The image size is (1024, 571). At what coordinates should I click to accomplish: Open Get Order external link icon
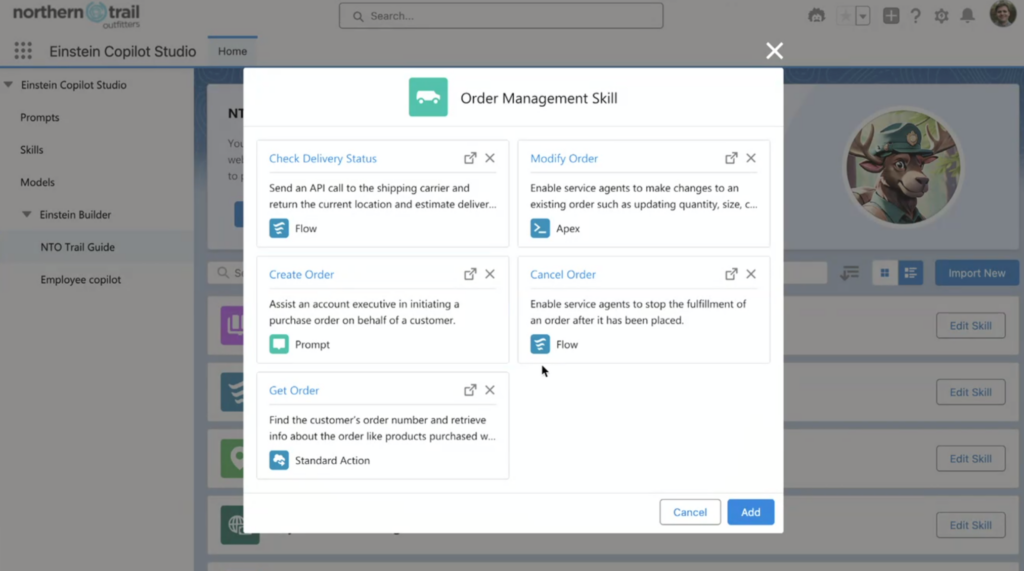470,390
